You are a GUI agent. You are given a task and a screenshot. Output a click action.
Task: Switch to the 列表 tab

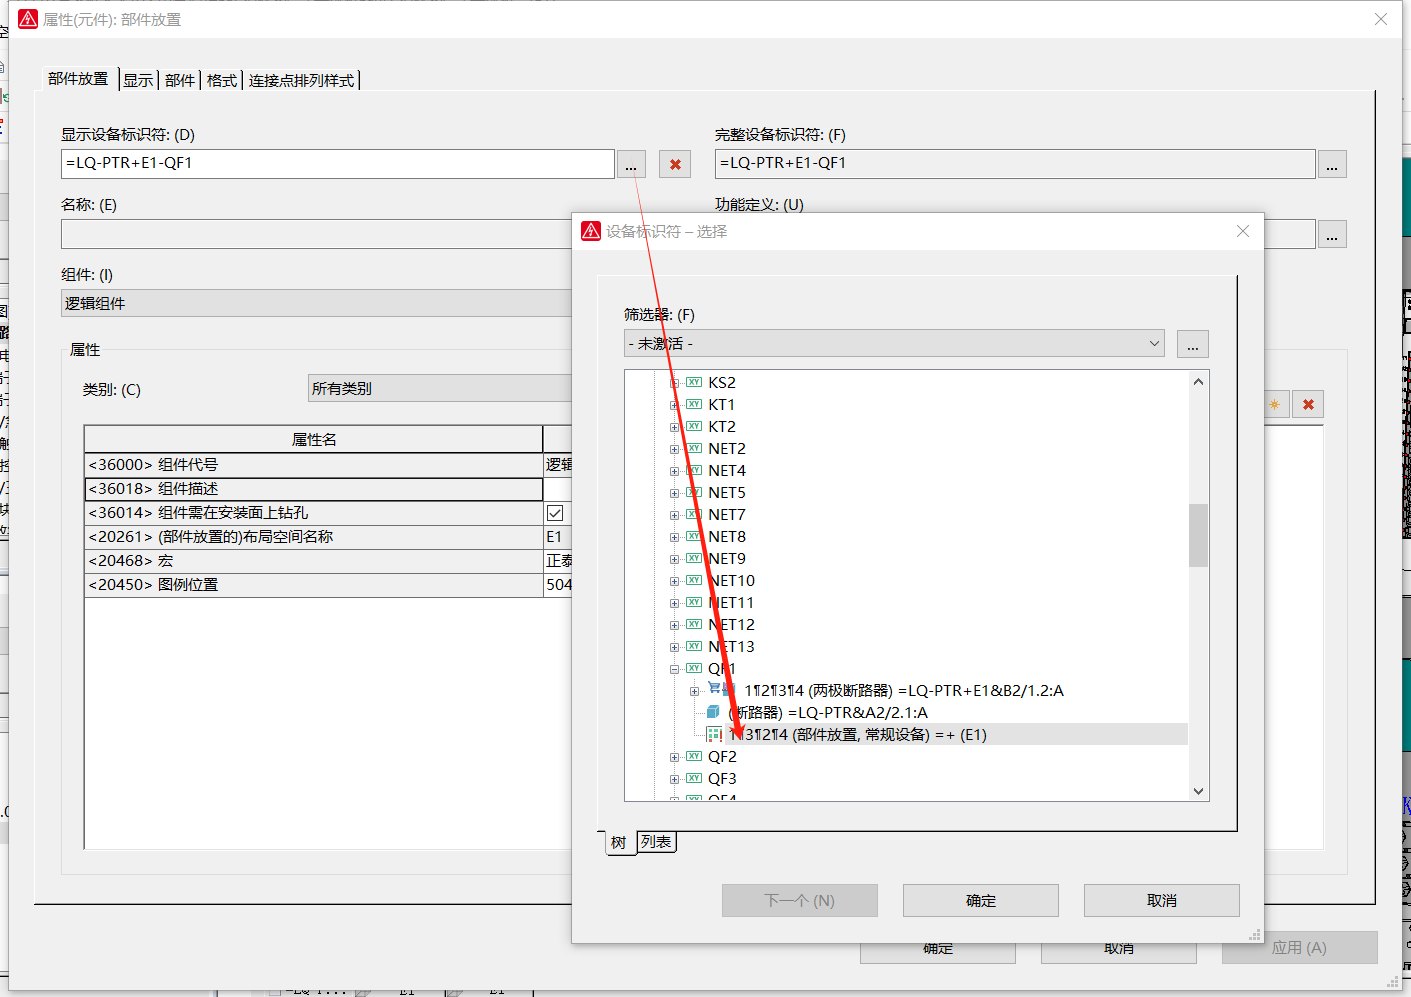click(x=656, y=842)
